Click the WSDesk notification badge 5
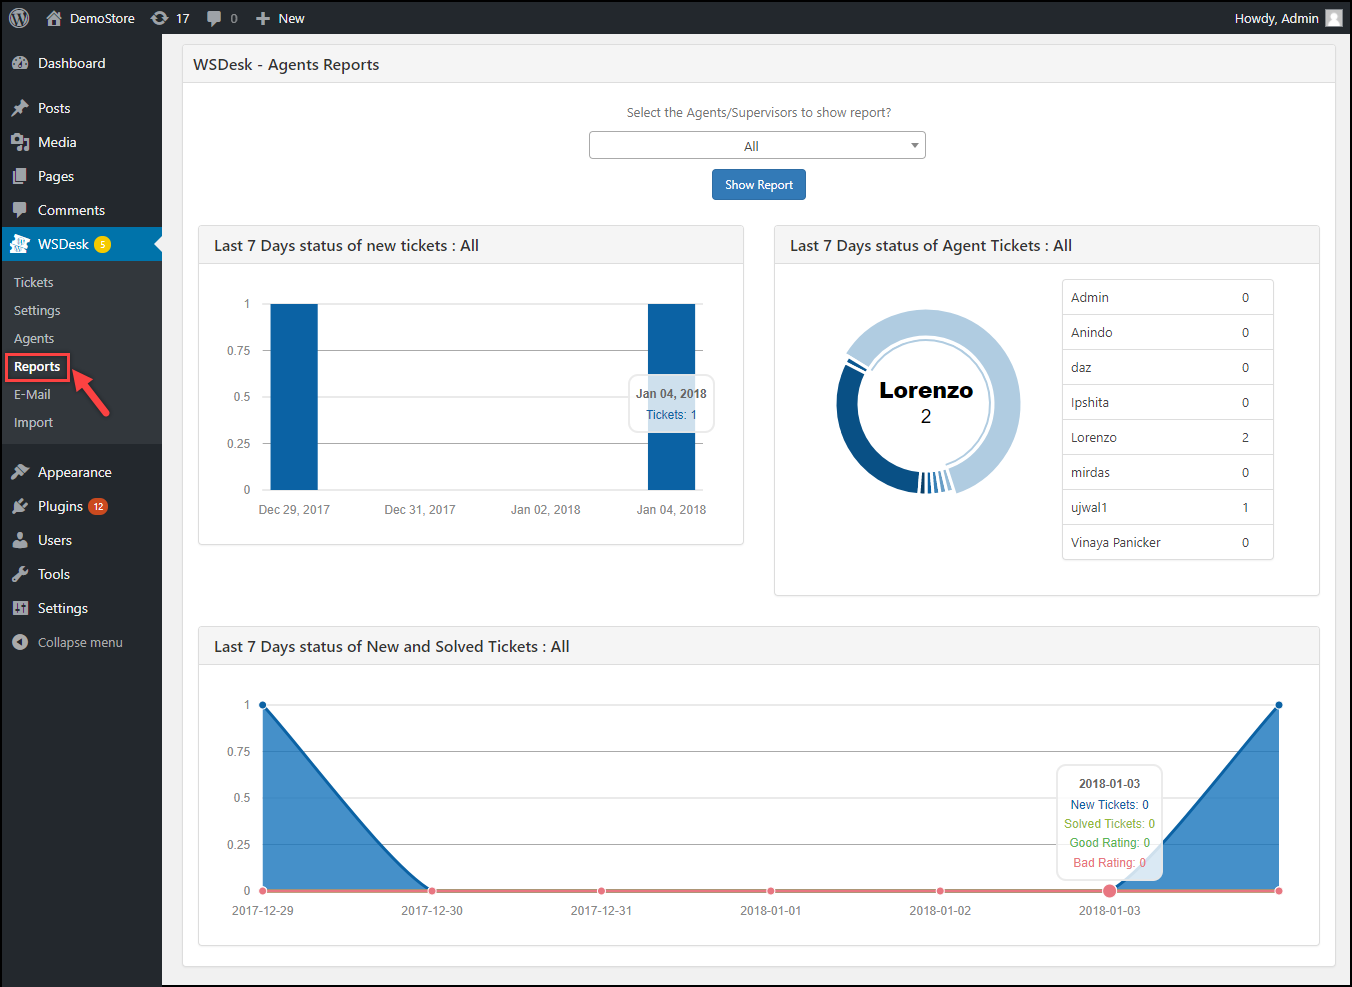The height and width of the screenshot is (987, 1352). [102, 244]
